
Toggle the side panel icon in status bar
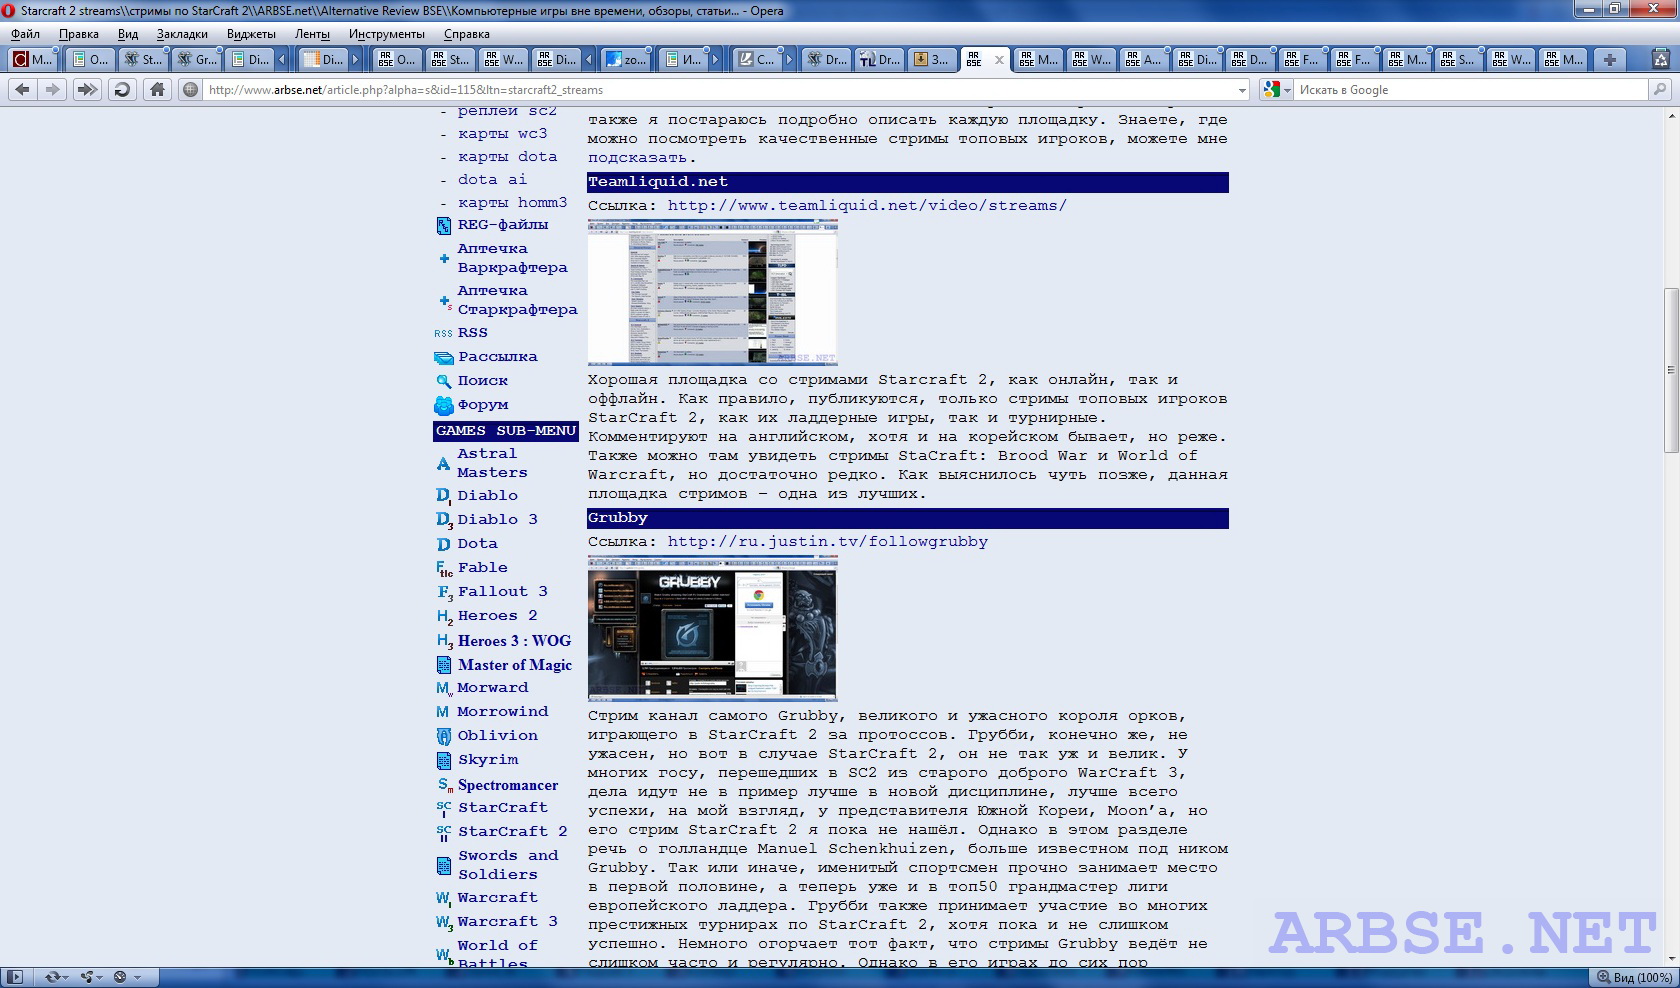(x=15, y=977)
